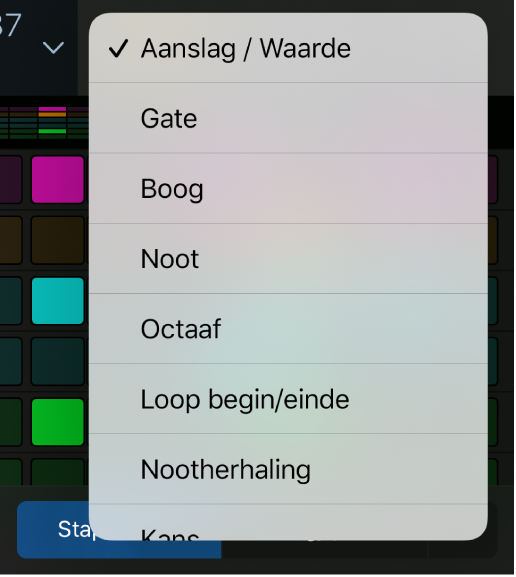The width and height of the screenshot is (516, 577).
Task: Toggle the bright magenta step cell
Action: pyautogui.click(x=58, y=180)
